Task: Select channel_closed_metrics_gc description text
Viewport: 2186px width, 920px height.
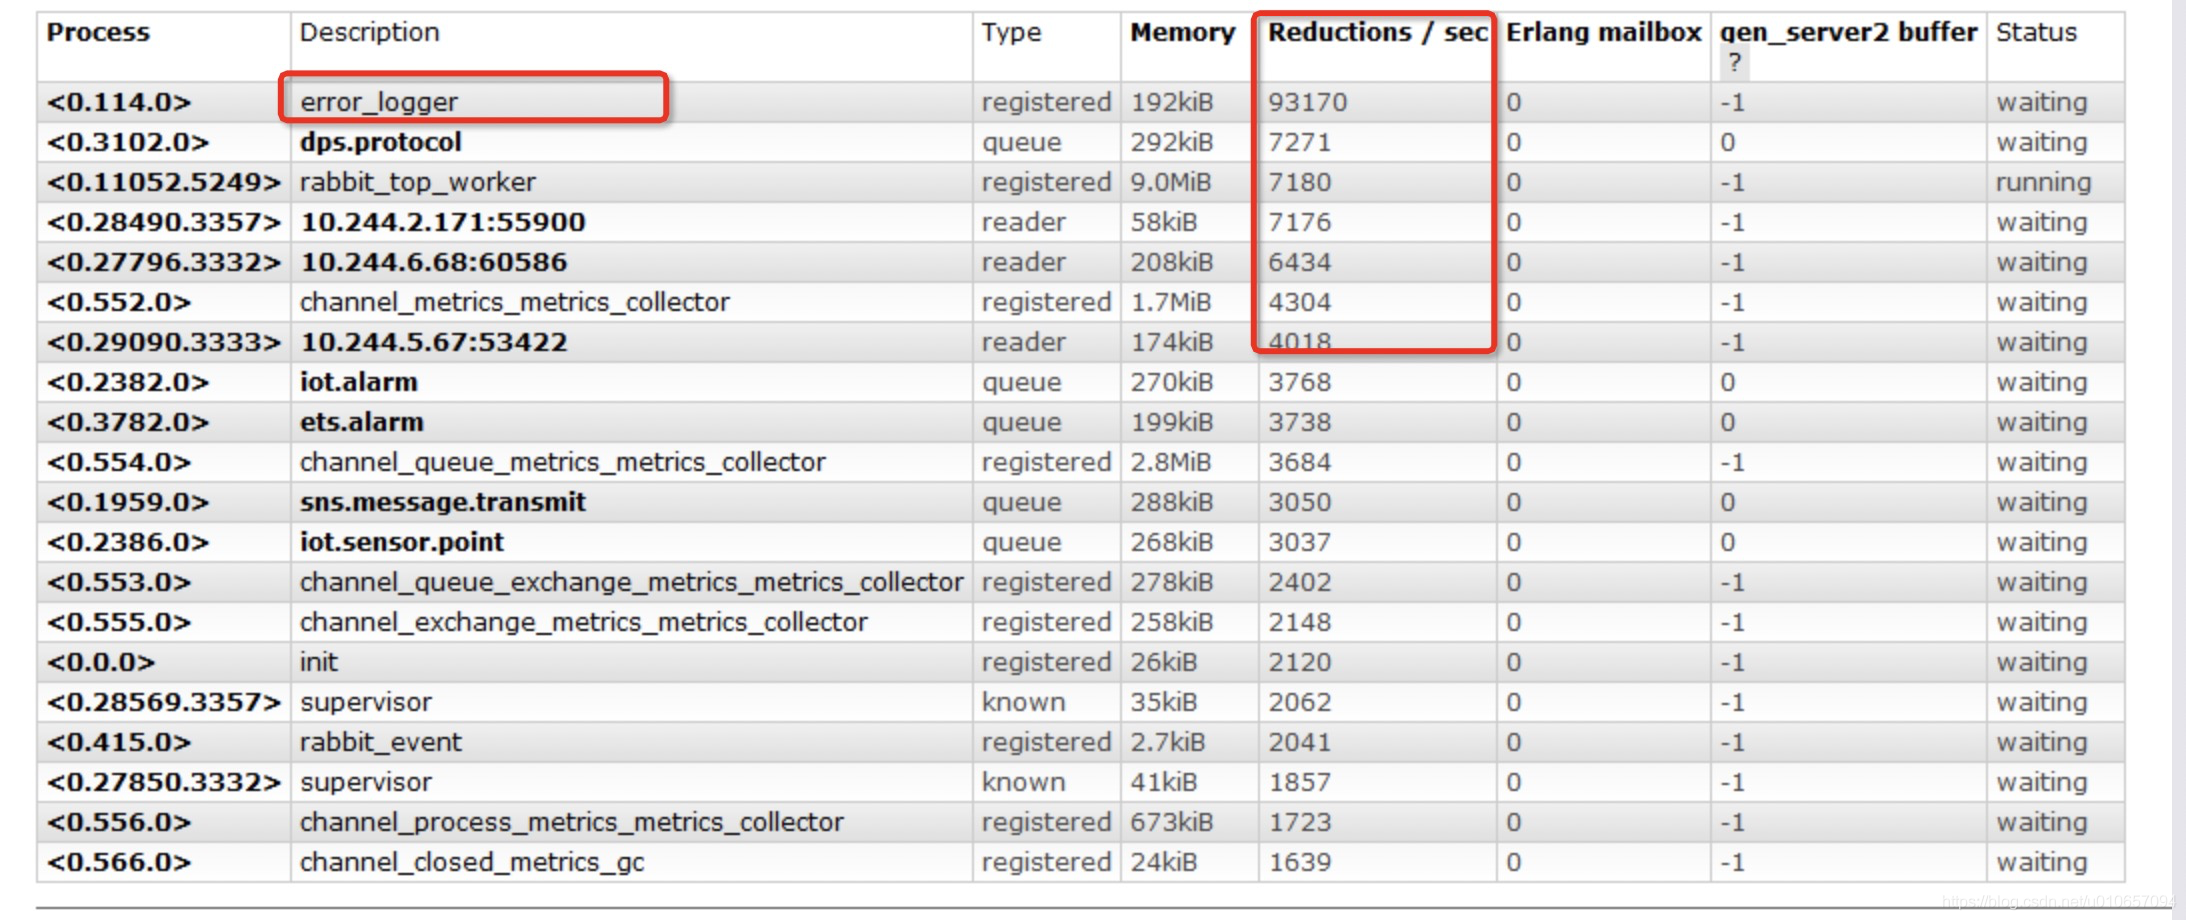Action: [472, 862]
